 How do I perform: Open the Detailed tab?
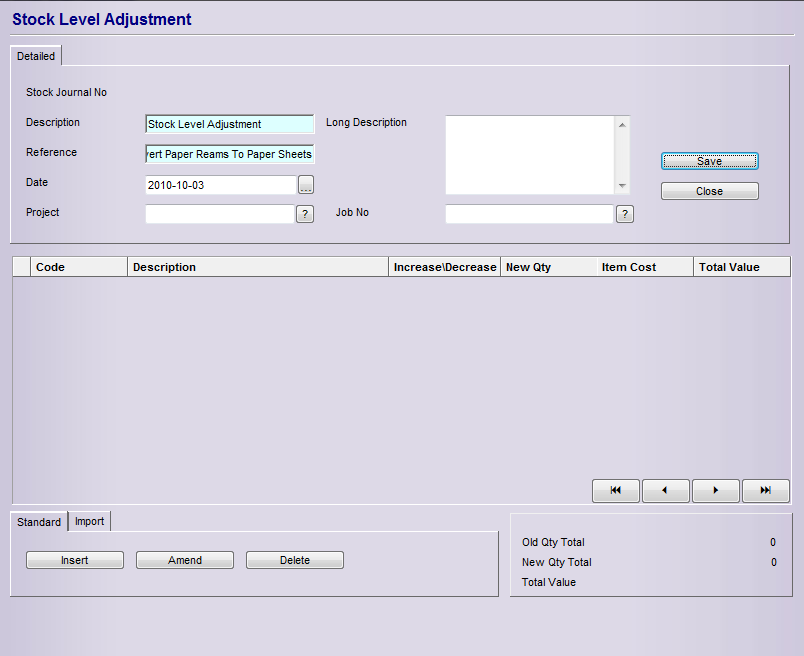(36, 56)
